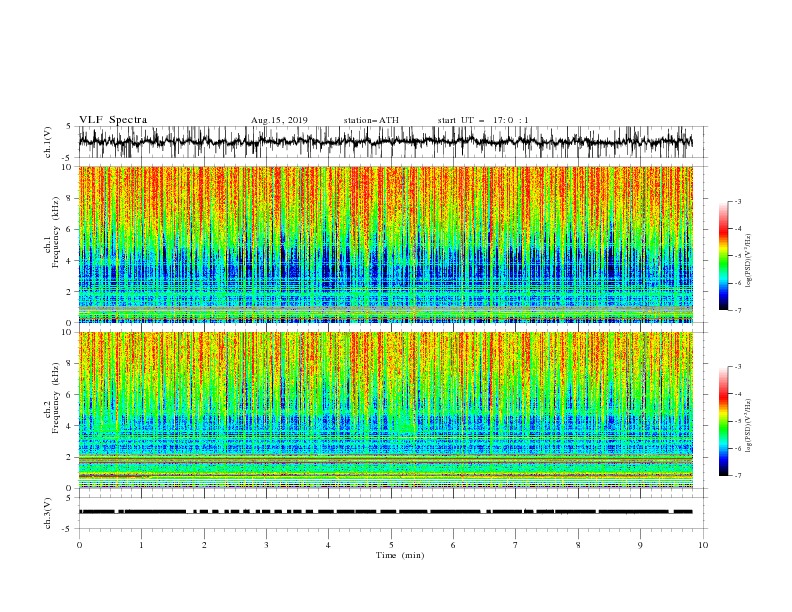
Task: Click the log(PSD) label beside ch.1 colorbar
Action: click(x=749, y=260)
